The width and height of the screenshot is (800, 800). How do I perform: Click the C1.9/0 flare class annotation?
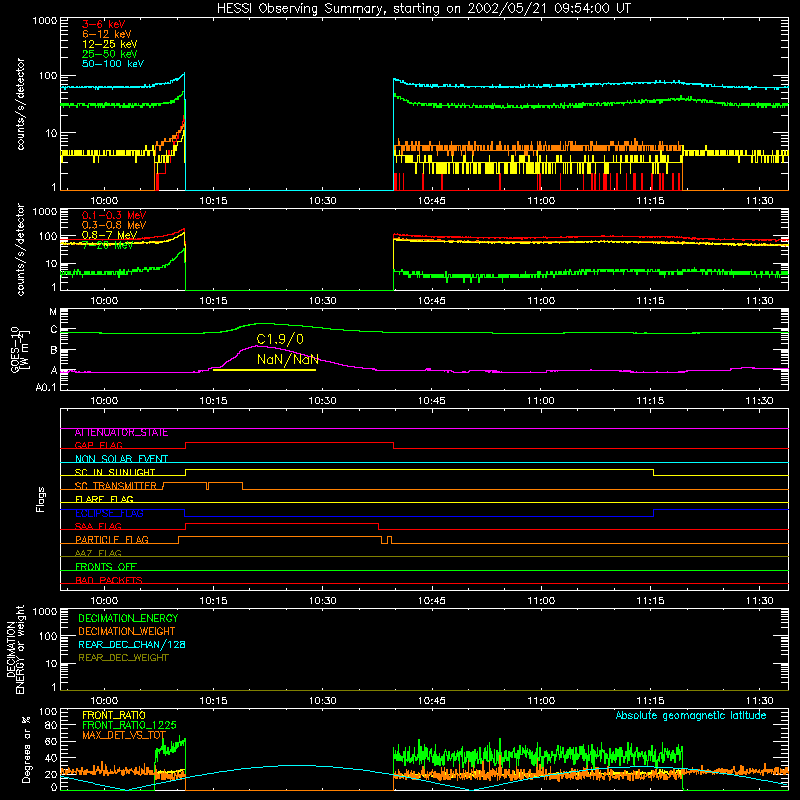280,339
